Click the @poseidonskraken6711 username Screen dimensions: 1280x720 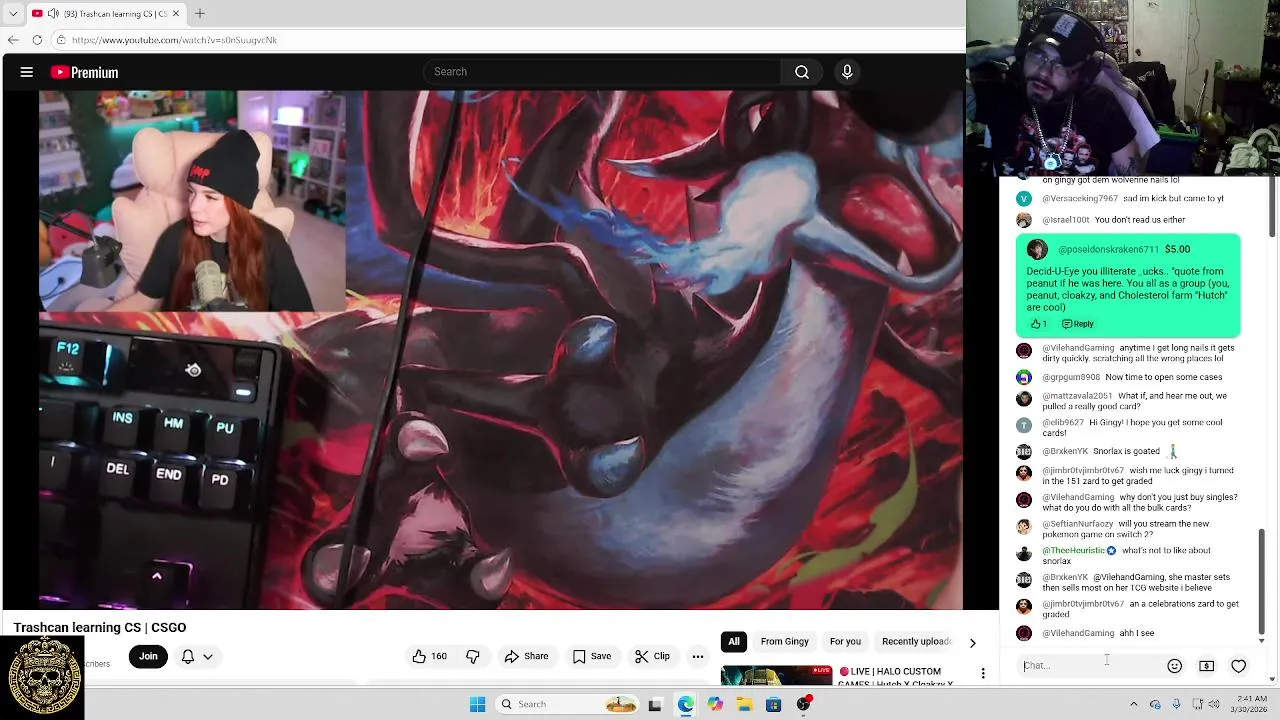point(1108,249)
